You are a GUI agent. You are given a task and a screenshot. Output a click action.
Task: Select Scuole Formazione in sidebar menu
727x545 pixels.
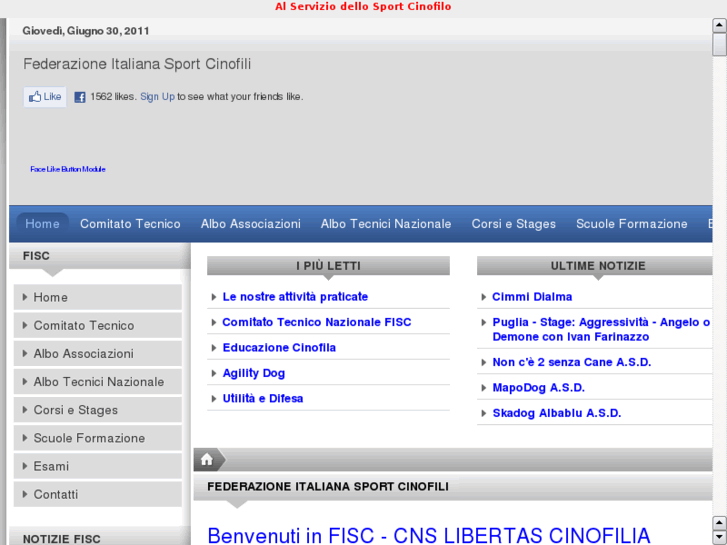[x=98, y=438]
